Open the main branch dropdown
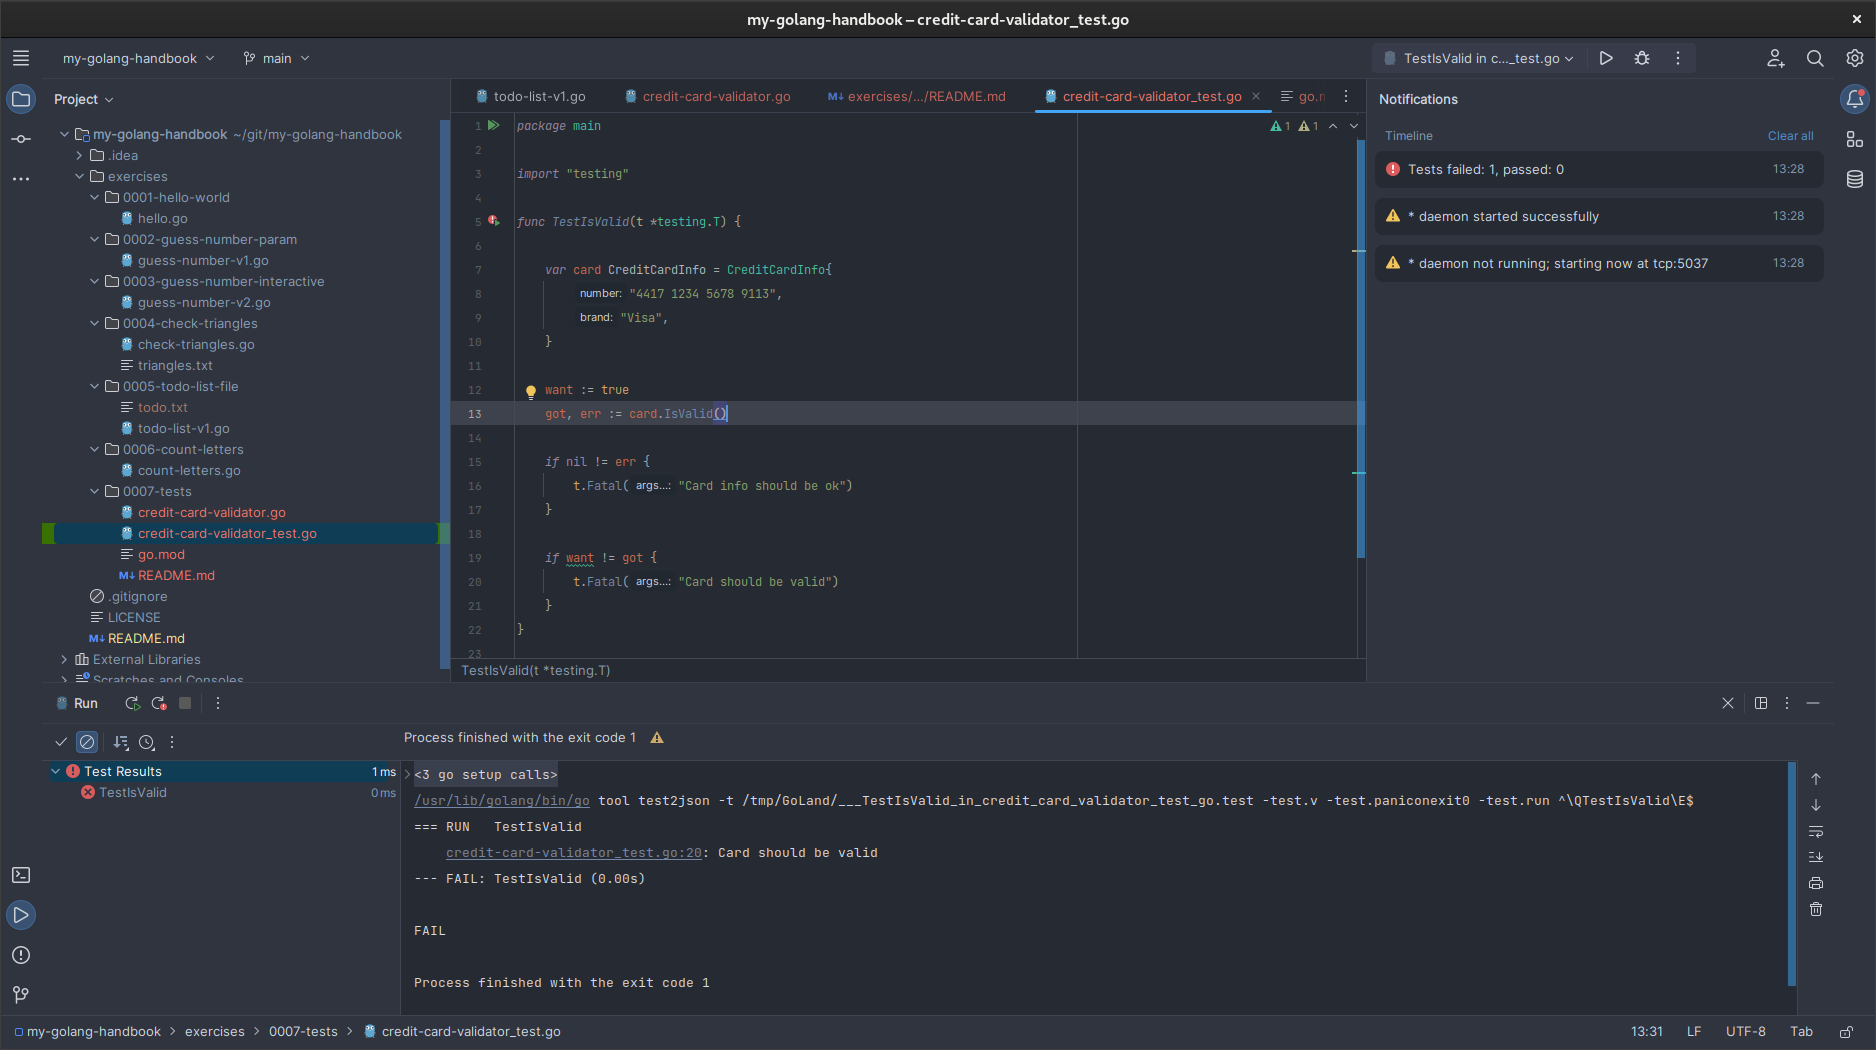 tap(276, 58)
